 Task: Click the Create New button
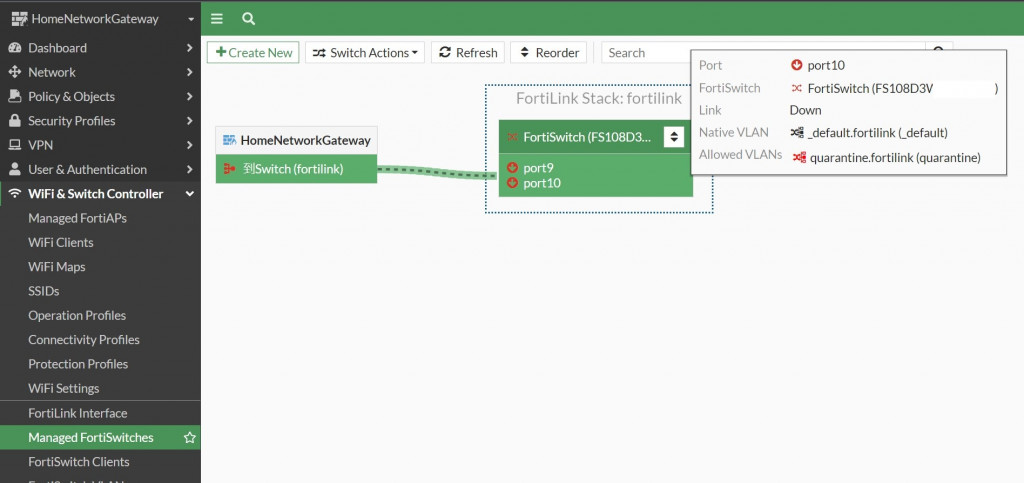point(253,53)
